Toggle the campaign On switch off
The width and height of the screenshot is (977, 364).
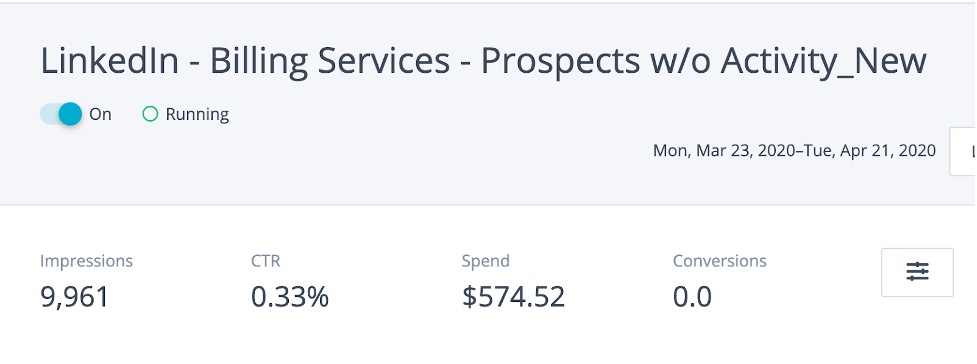click(61, 114)
